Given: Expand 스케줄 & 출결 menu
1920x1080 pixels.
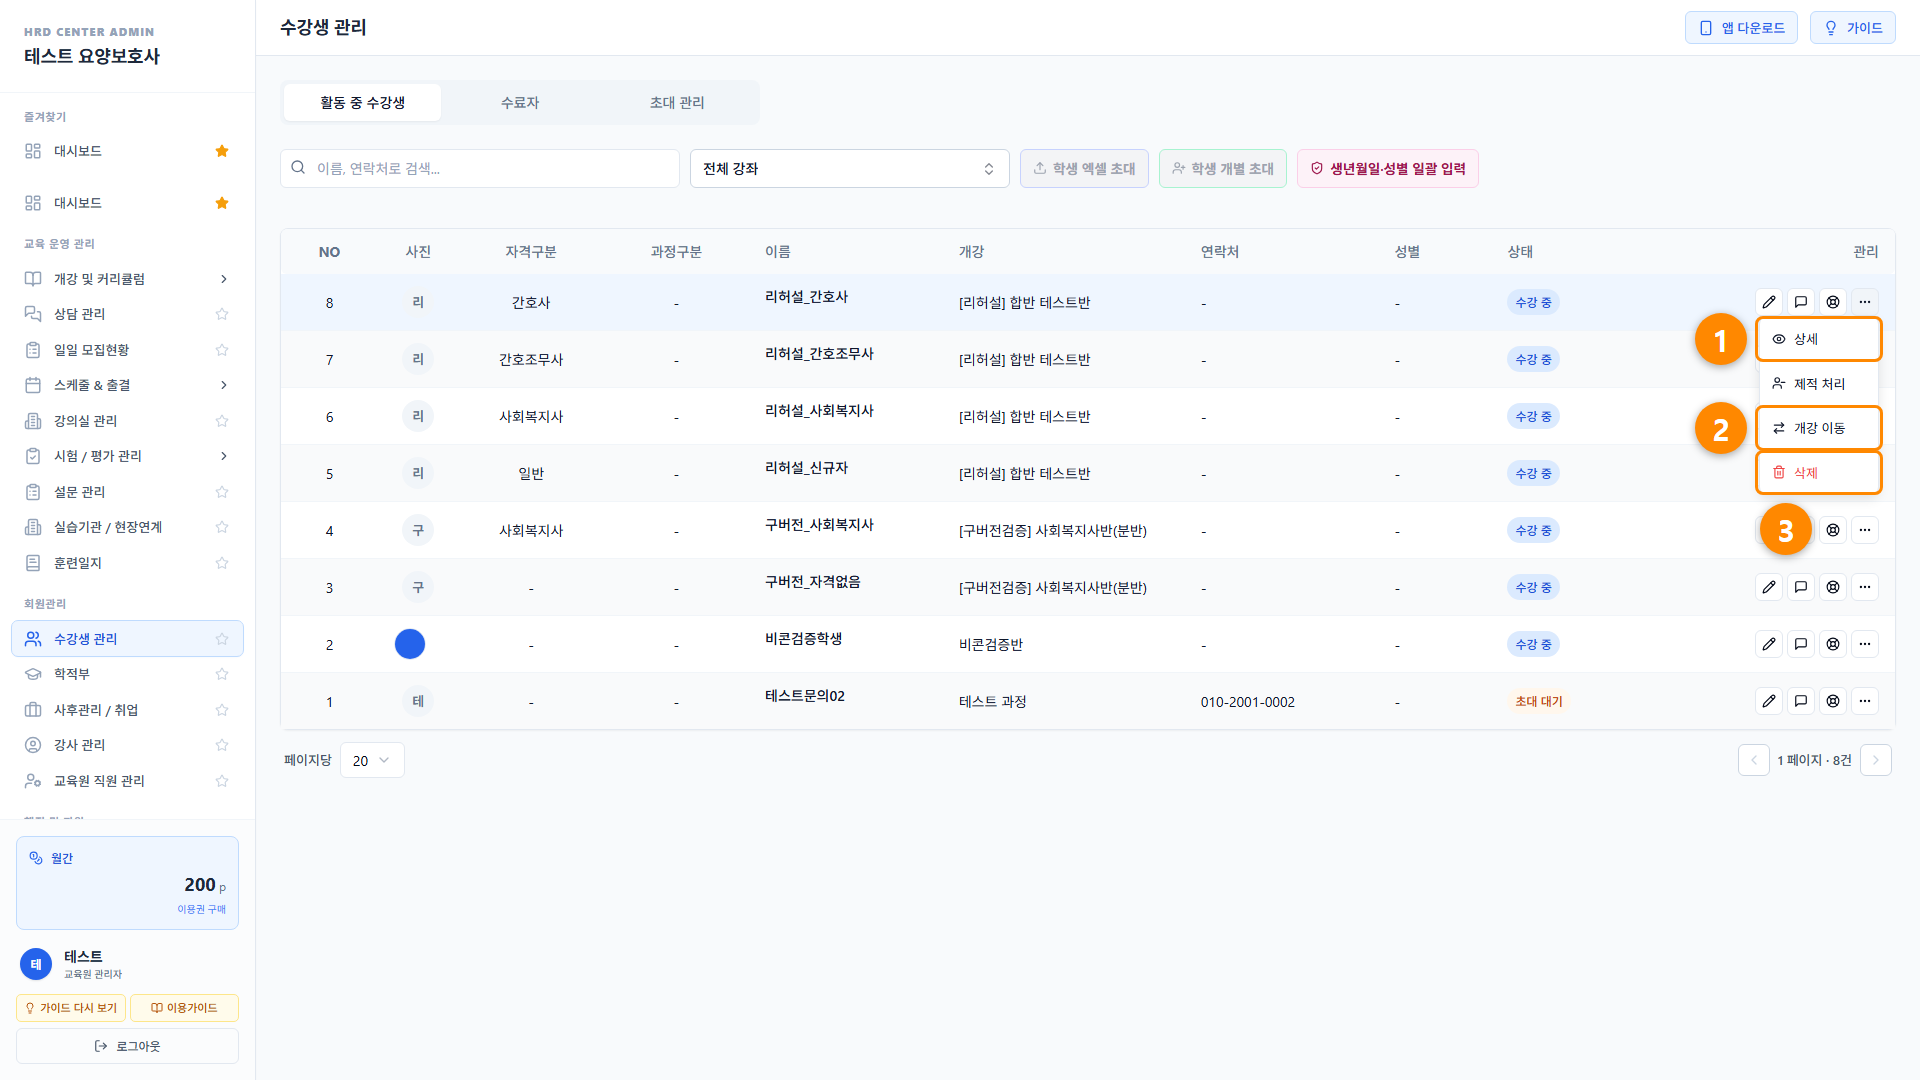Looking at the screenshot, I should pyautogui.click(x=127, y=385).
